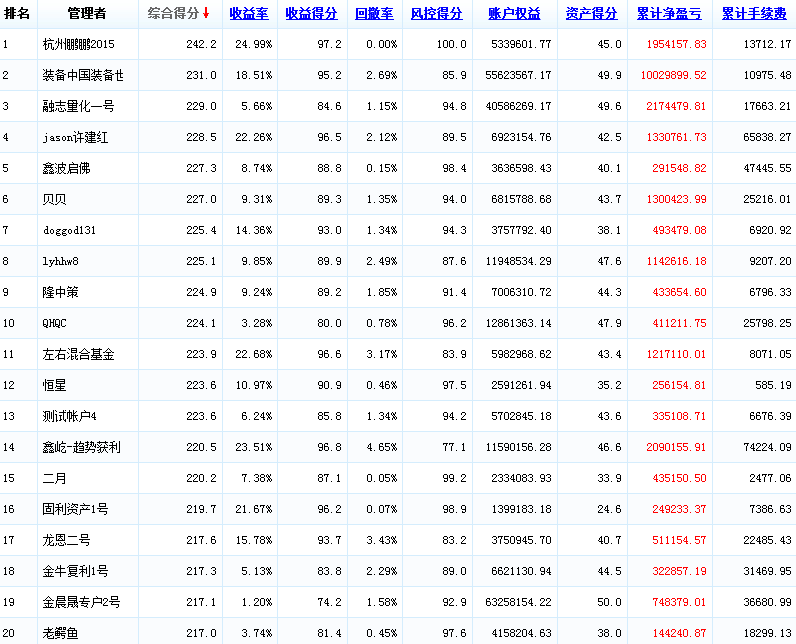Image resolution: width=796 pixels, height=644 pixels.
Task: Sort by 累计净盈亏 column header
Action: pyautogui.click(x=669, y=14)
